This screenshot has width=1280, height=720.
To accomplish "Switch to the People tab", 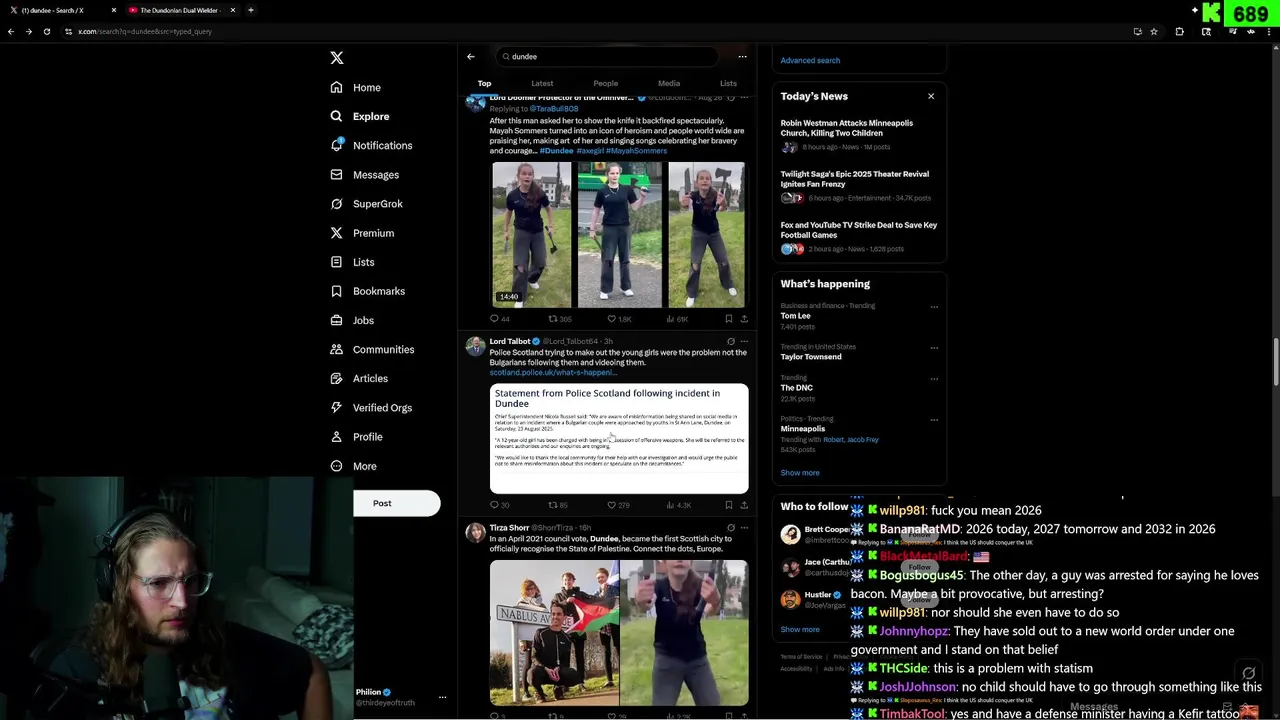I will tap(605, 83).
